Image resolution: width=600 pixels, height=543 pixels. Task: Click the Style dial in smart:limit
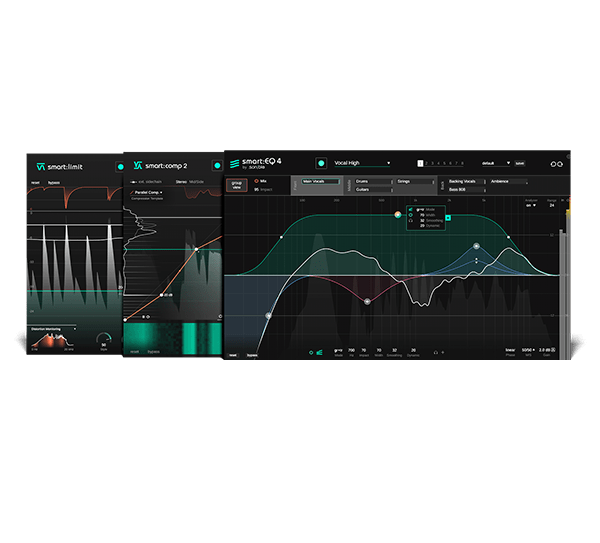(104, 338)
